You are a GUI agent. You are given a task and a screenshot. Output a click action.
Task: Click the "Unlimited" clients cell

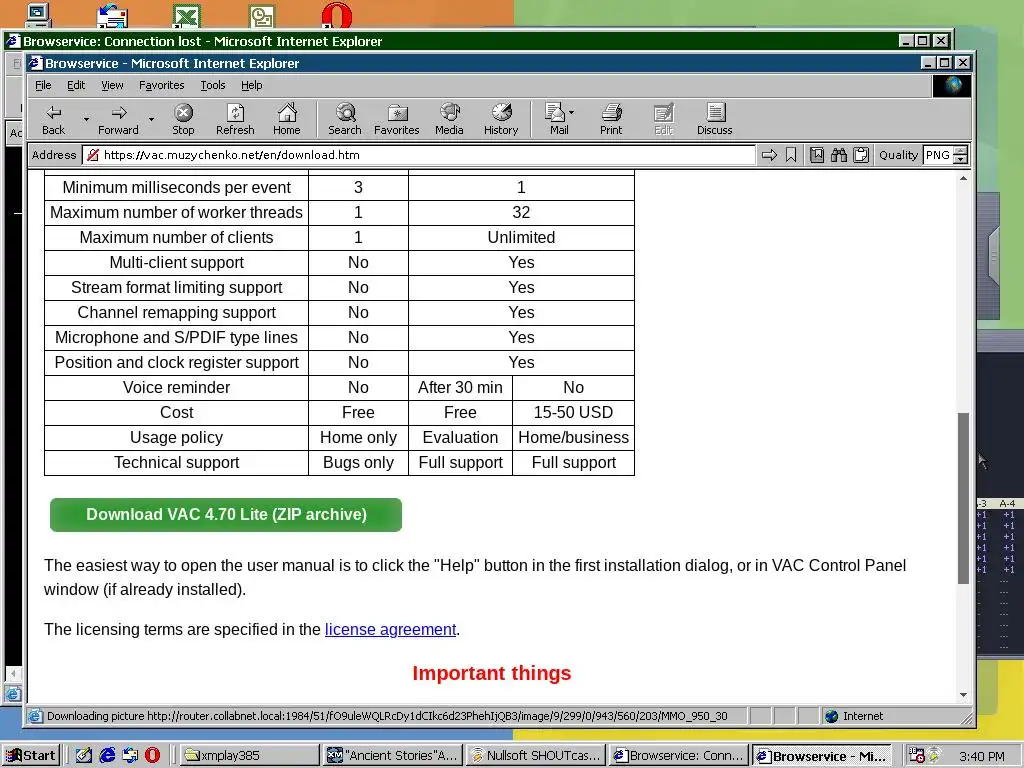pyautogui.click(x=521, y=238)
